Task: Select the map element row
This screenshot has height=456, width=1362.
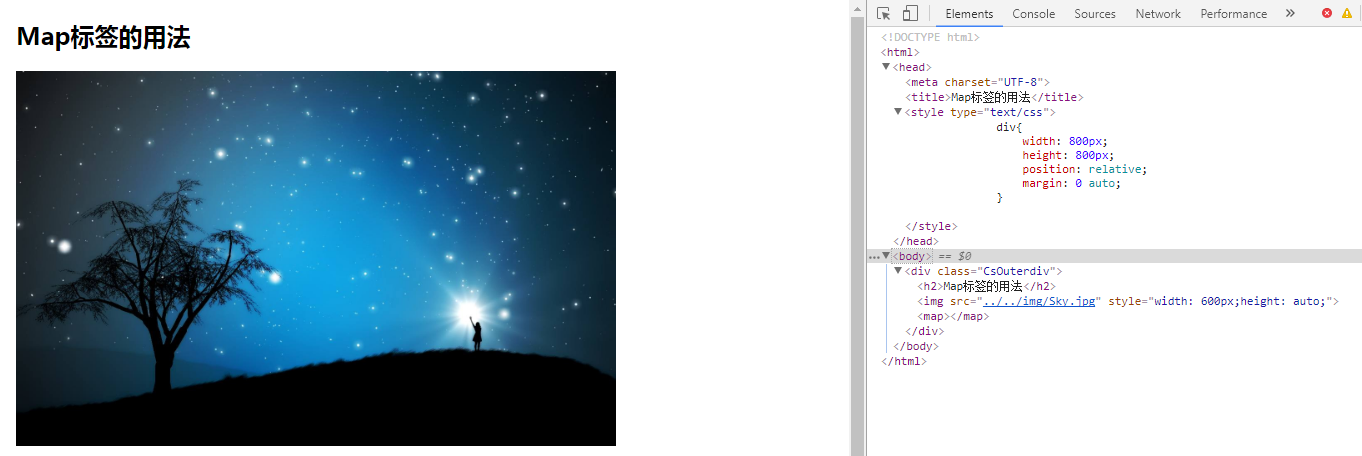Action: (x=953, y=316)
